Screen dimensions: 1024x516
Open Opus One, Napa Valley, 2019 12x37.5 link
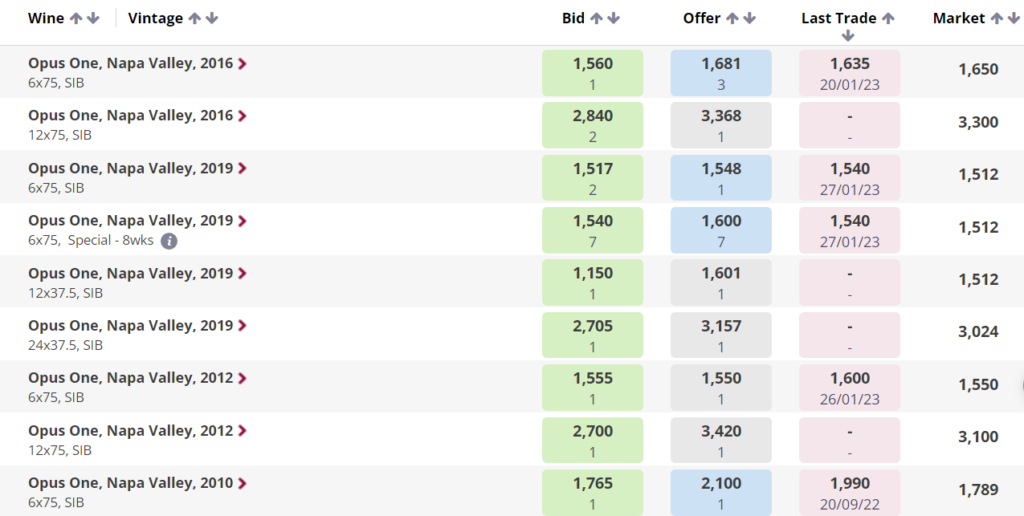[x=131, y=273]
